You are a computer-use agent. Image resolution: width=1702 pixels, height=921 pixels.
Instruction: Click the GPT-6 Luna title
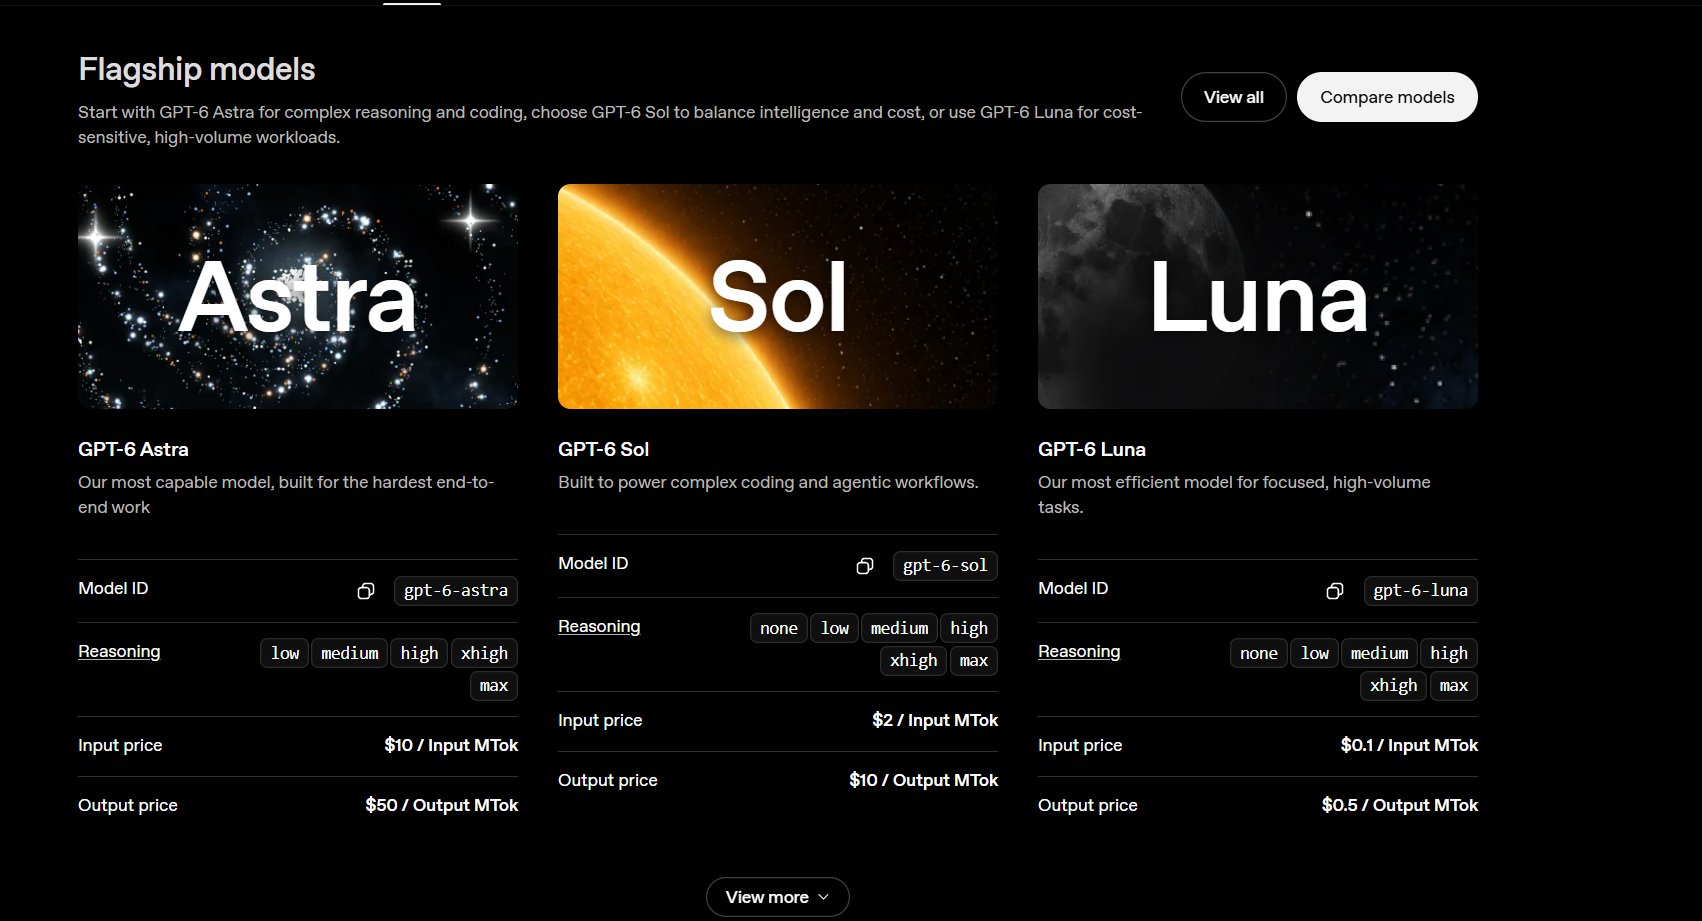click(x=1092, y=449)
